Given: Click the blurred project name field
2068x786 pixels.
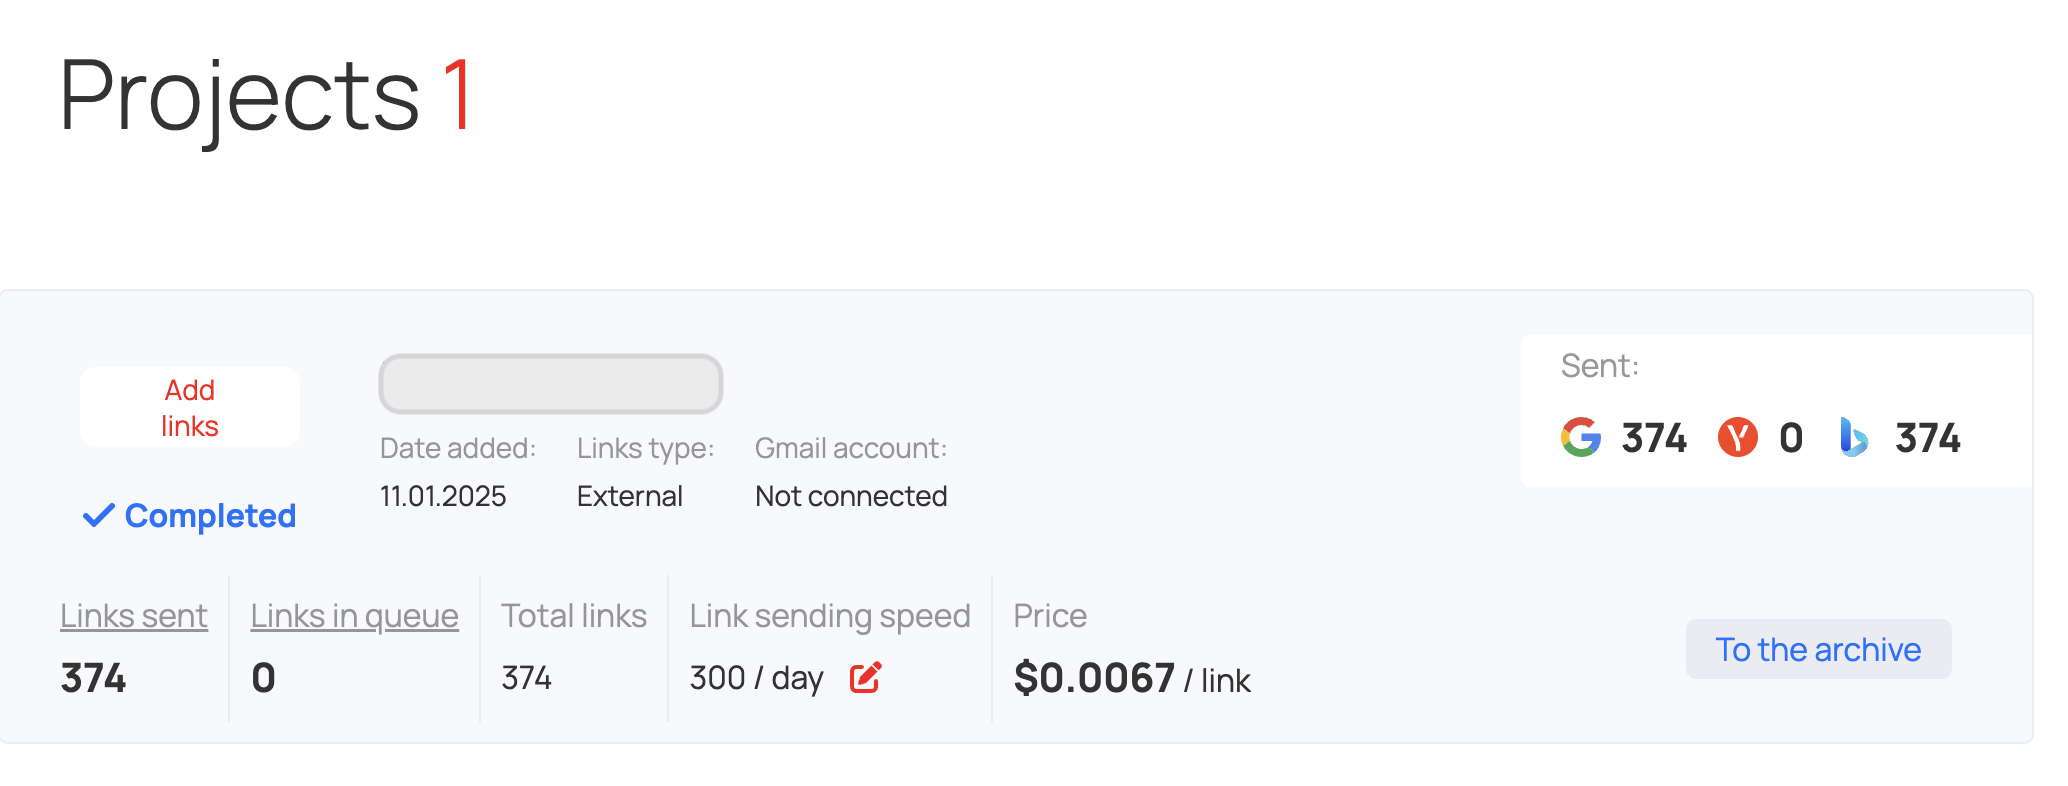Looking at the screenshot, I should (x=550, y=384).
